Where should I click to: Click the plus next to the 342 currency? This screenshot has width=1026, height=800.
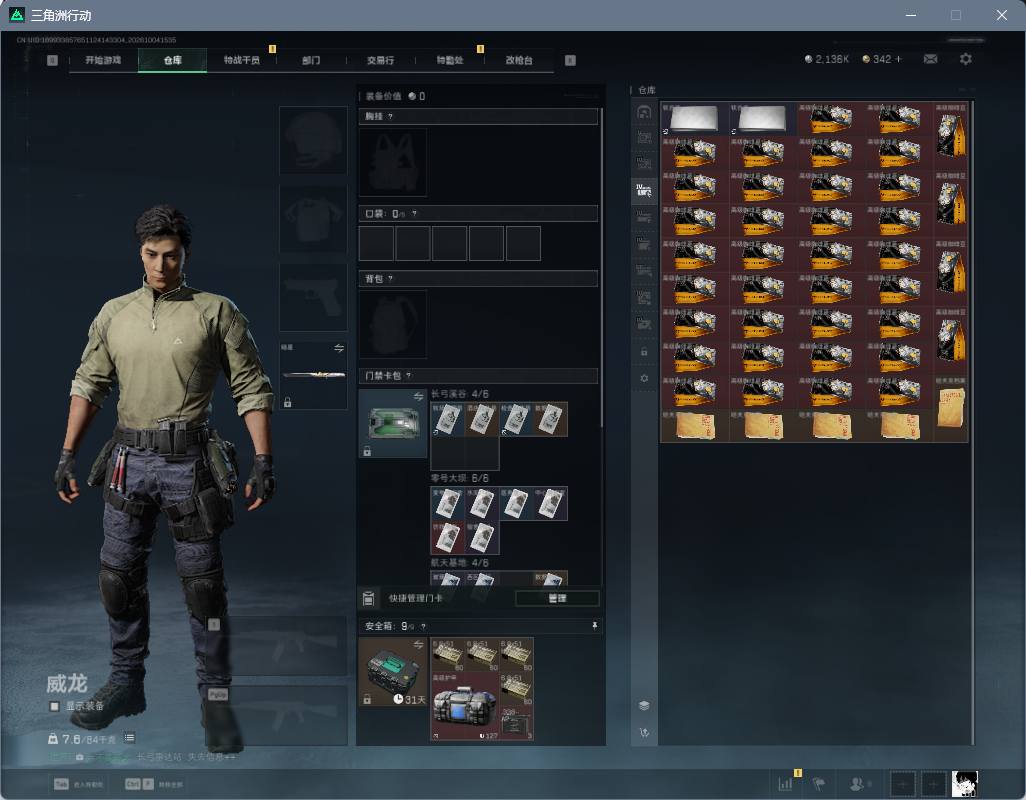point(898,59)
